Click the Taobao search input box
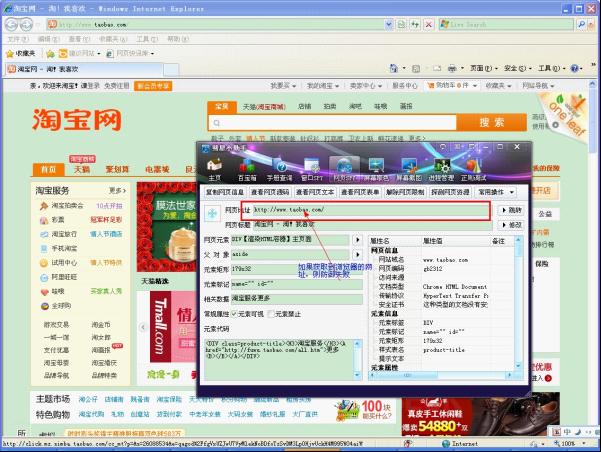 [333, 123]
